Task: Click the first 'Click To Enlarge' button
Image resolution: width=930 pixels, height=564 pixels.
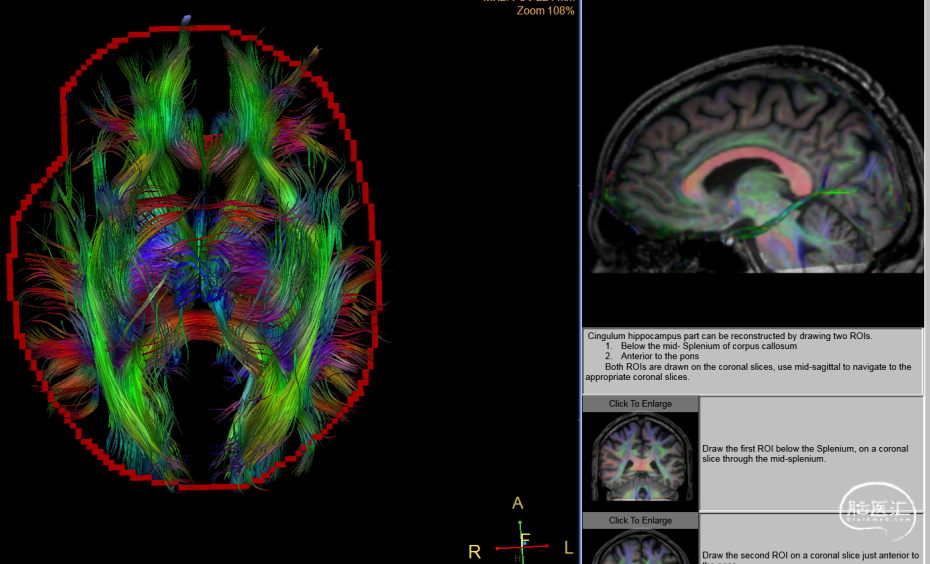Action: click(640, 404)
